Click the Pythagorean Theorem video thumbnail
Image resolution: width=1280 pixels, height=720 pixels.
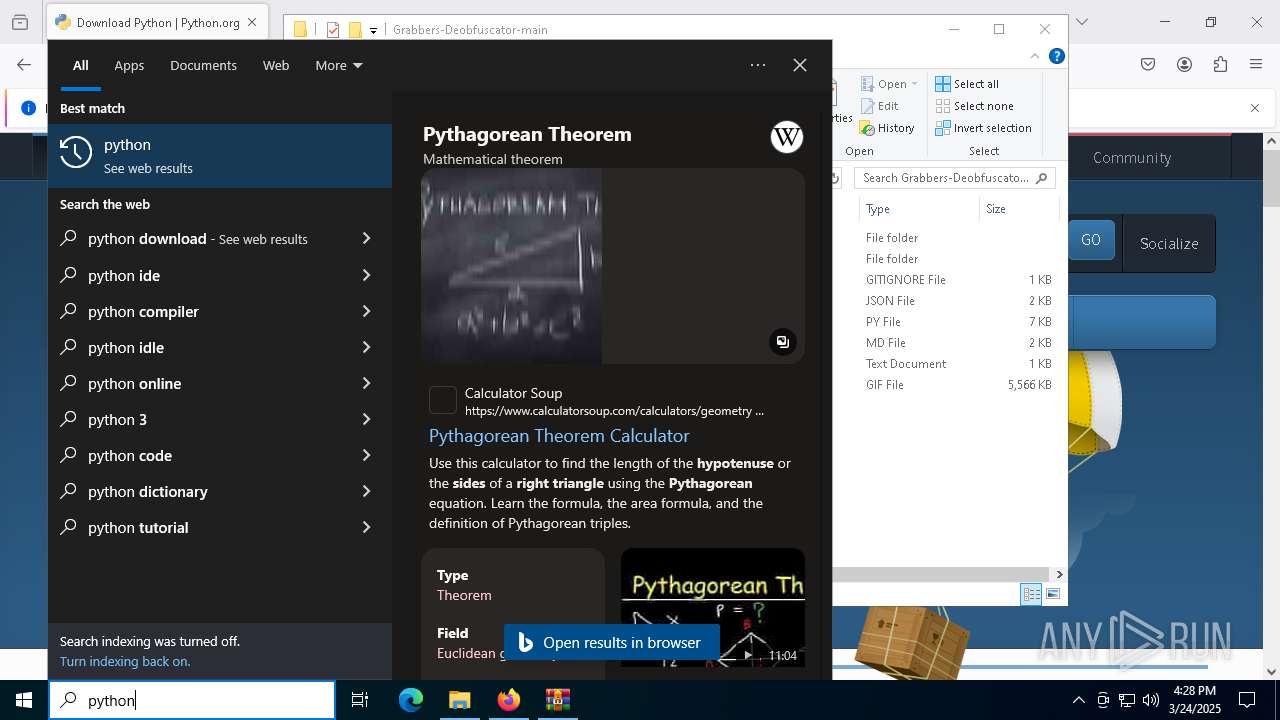(x=712, y=607)
